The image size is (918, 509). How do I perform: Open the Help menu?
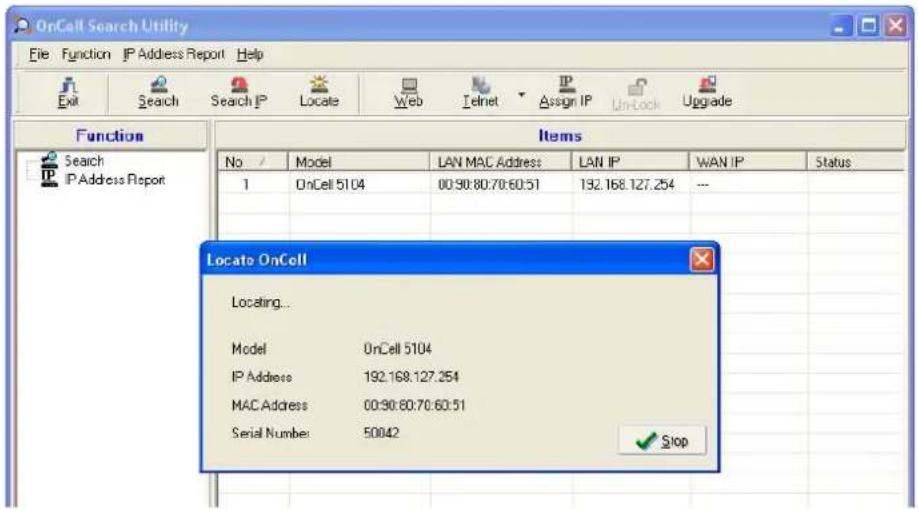(250, 54)
